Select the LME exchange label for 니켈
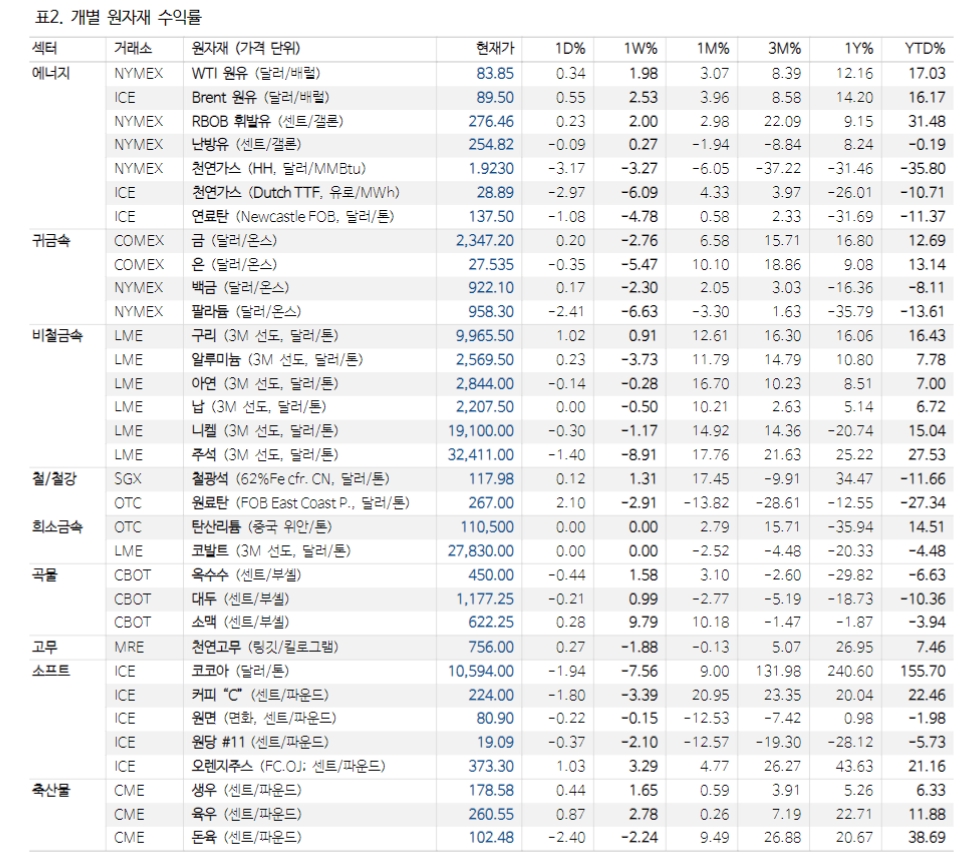969x854 pixels. tap(123, 431)
